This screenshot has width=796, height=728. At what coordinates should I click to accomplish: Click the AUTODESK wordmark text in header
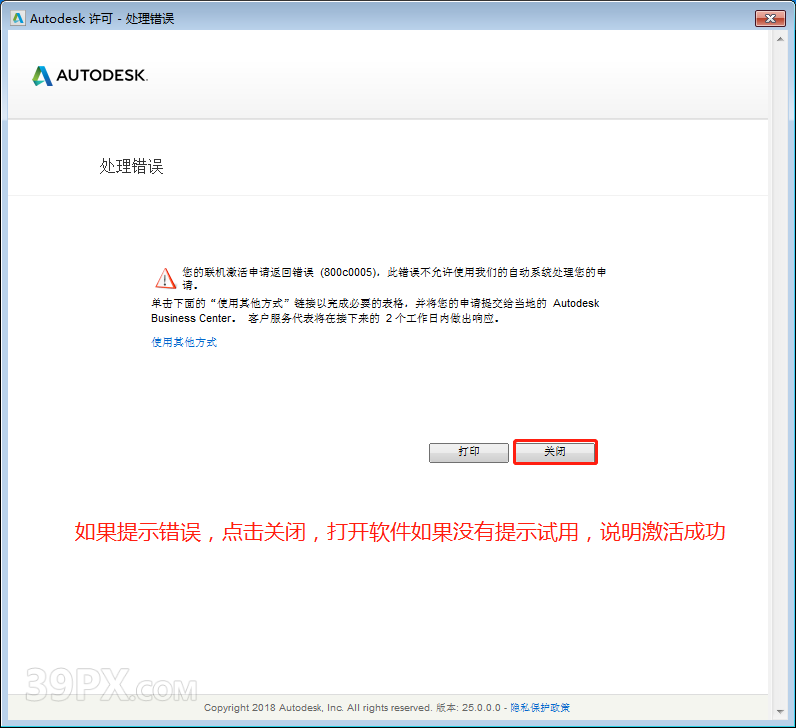point(102,76)
